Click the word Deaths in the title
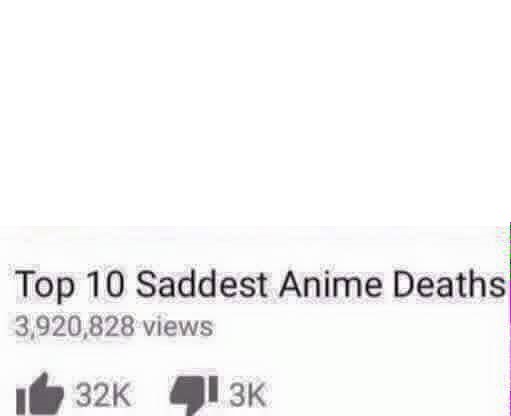Viewport: 511px width, 416px height. 450,284
